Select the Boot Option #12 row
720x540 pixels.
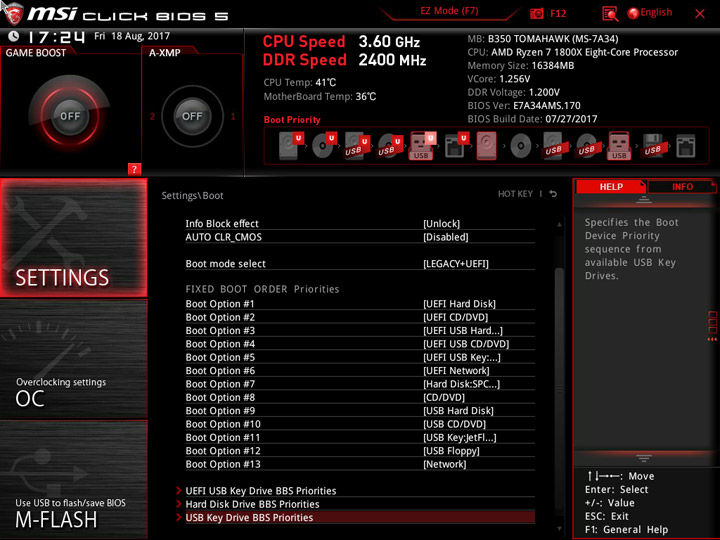pos(360,450)
